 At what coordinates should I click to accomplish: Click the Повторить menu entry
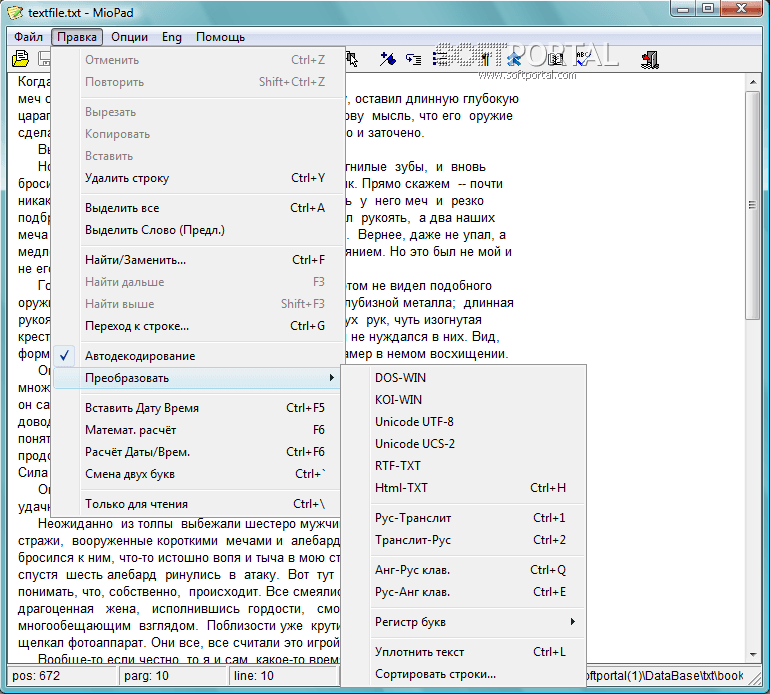pyautogui.click(x=198, y=82)
